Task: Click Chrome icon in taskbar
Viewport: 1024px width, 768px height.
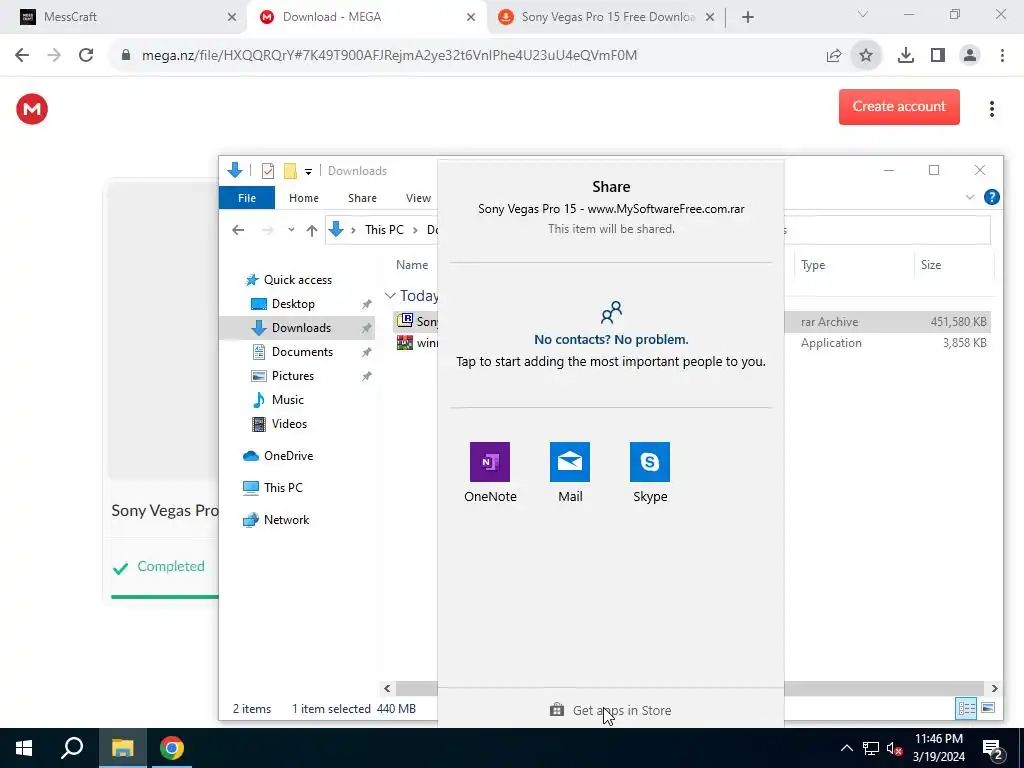Action: pos(172,748)
